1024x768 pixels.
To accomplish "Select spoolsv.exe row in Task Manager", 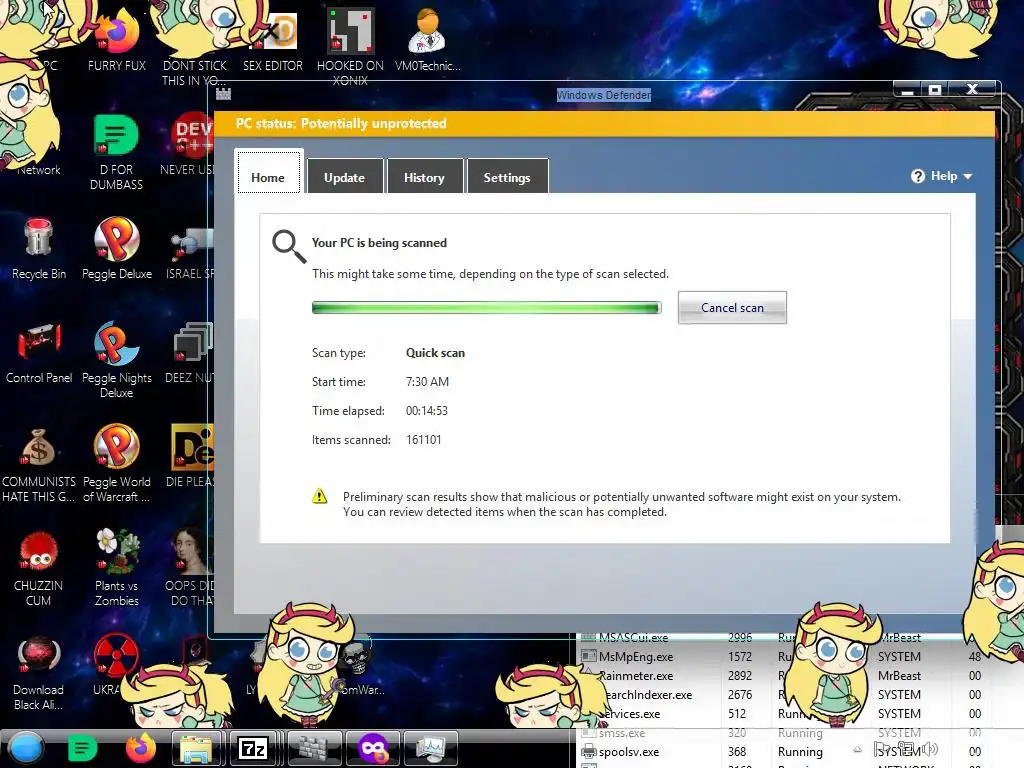I will click(x=782, y=752).
